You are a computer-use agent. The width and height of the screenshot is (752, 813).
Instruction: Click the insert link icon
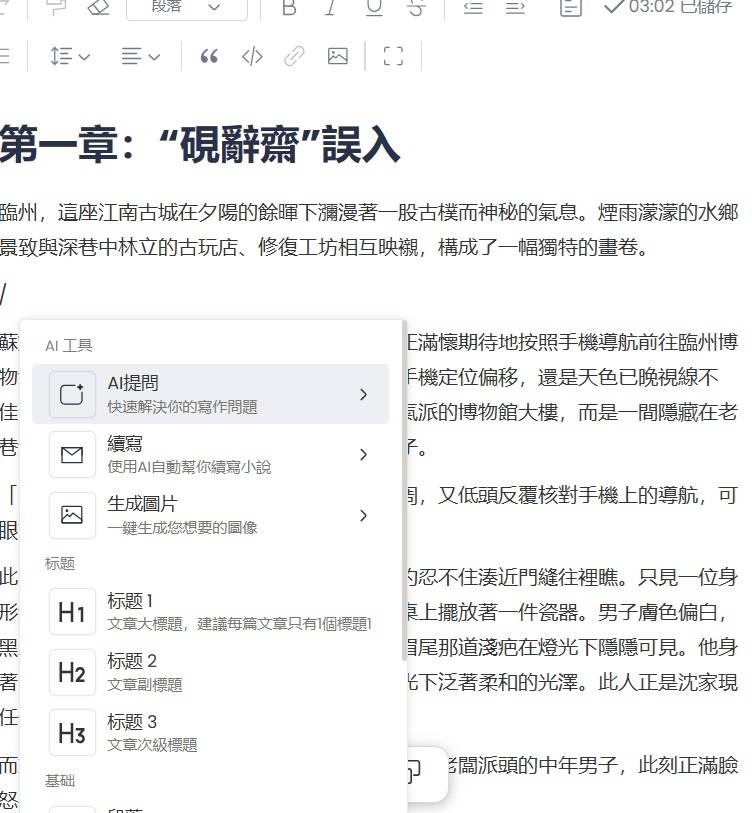pyautogui.click(x=294, y=57)
